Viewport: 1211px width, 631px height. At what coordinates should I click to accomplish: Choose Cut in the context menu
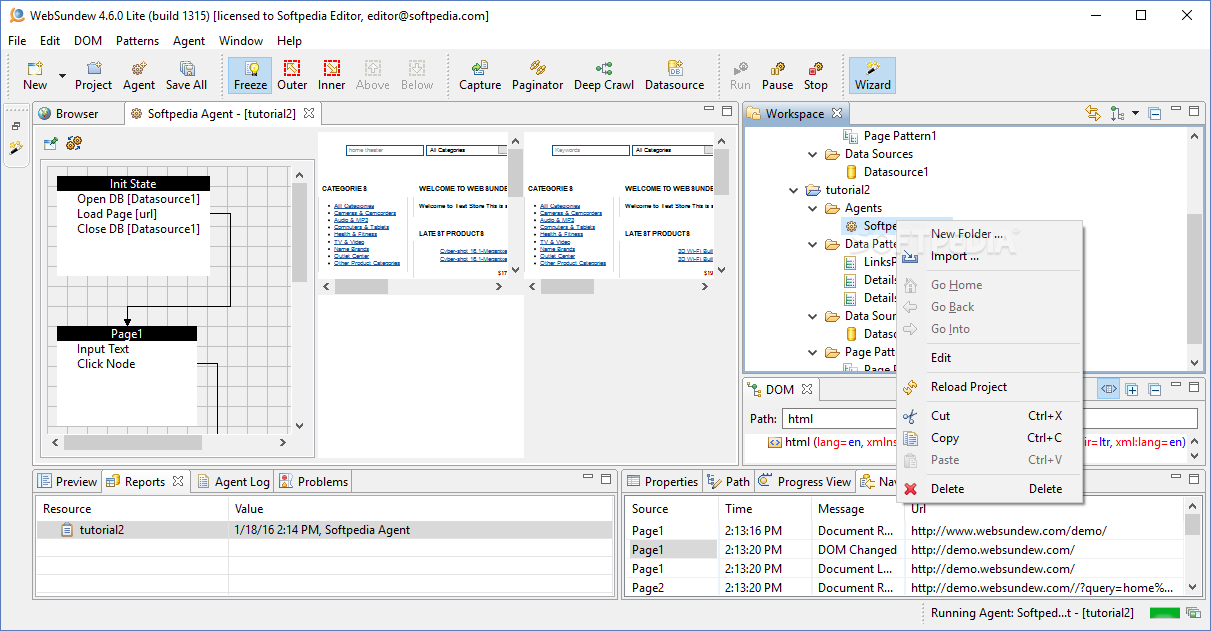(x=989, y=416)
